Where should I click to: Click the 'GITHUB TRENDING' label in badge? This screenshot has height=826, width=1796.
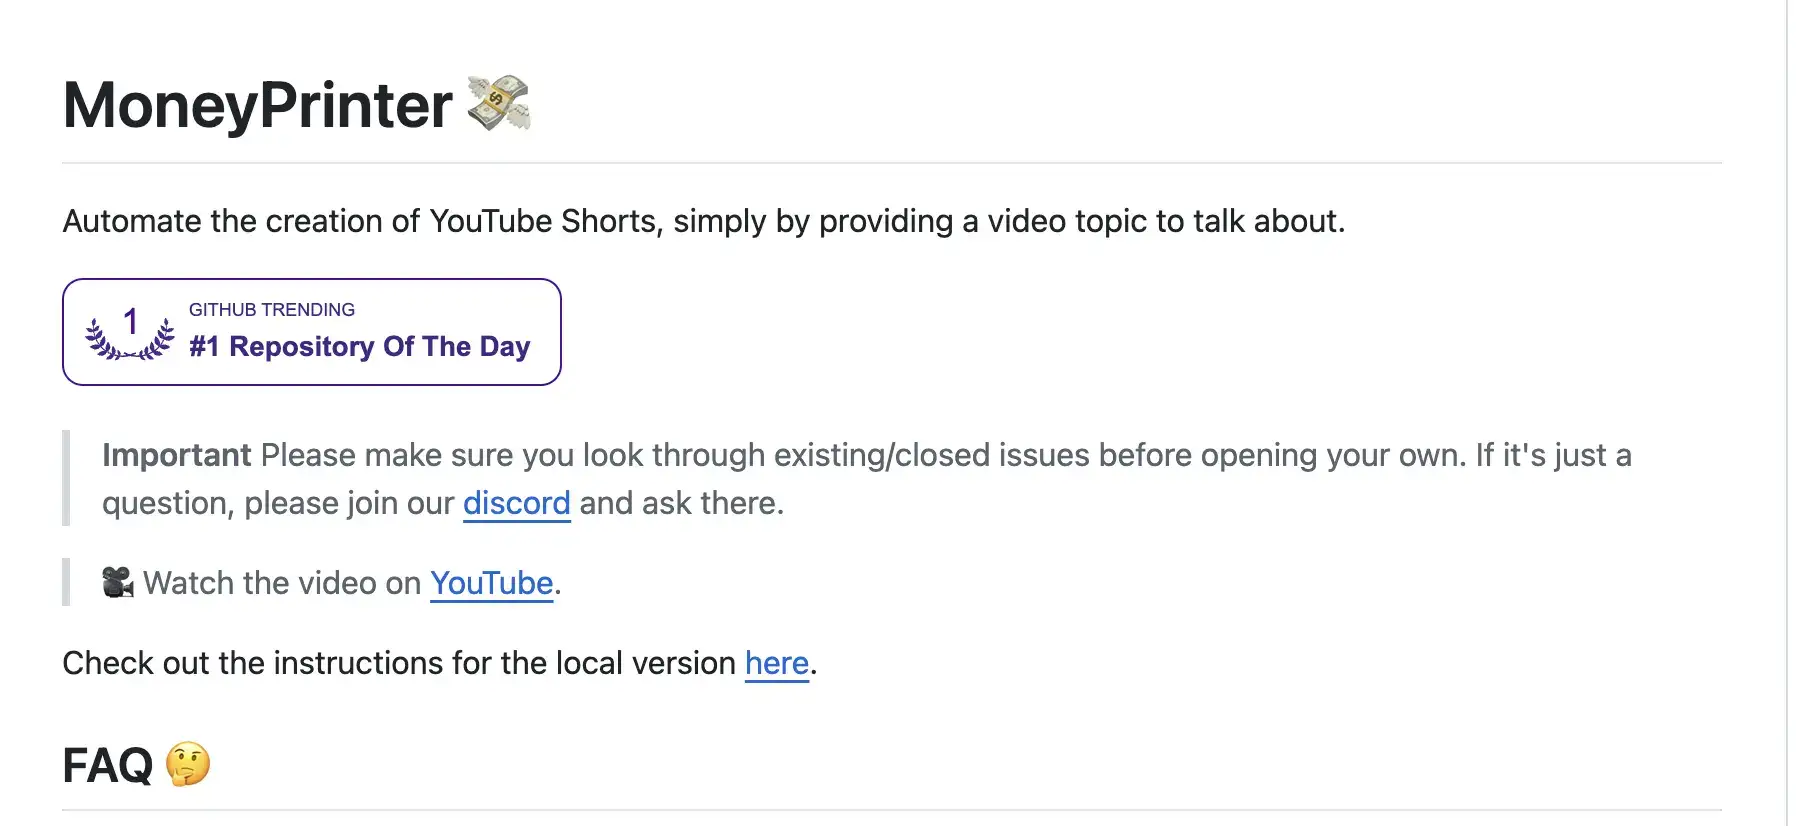(272, 310)
